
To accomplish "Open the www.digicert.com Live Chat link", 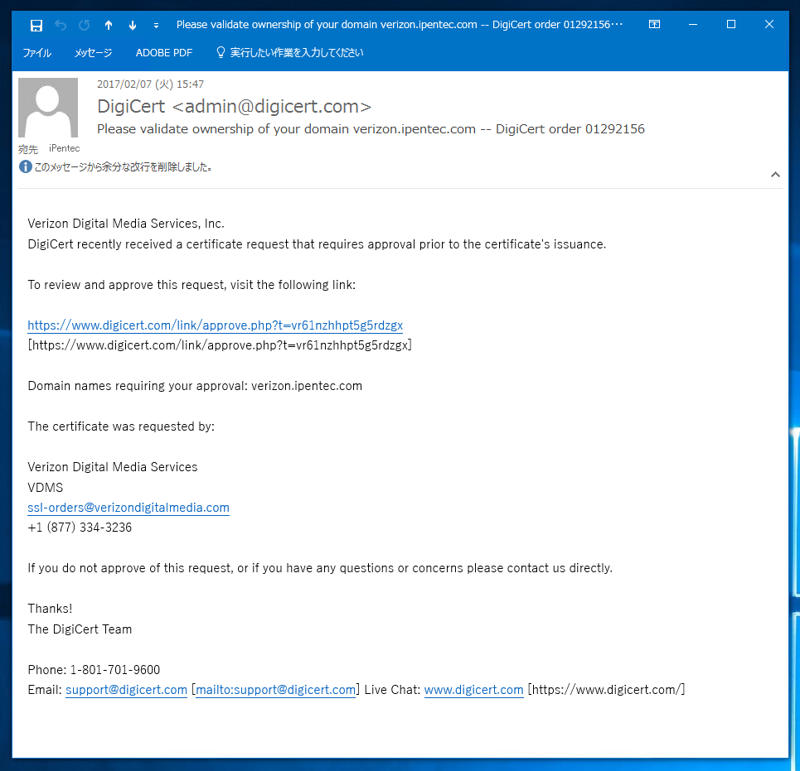I will (473, 690).
